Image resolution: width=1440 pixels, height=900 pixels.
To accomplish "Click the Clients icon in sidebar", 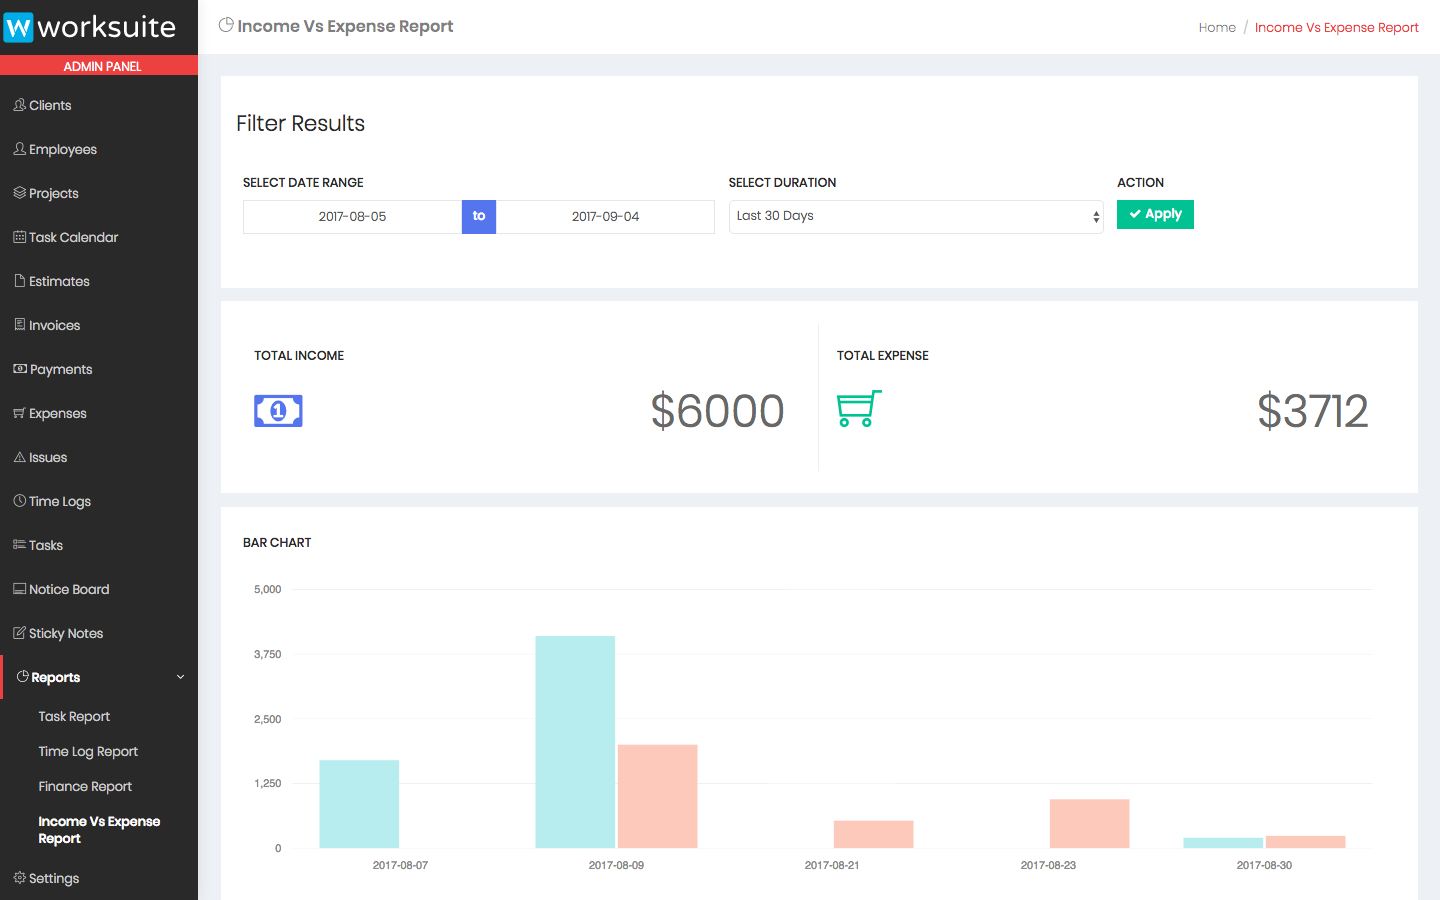I will click(19, 105).
